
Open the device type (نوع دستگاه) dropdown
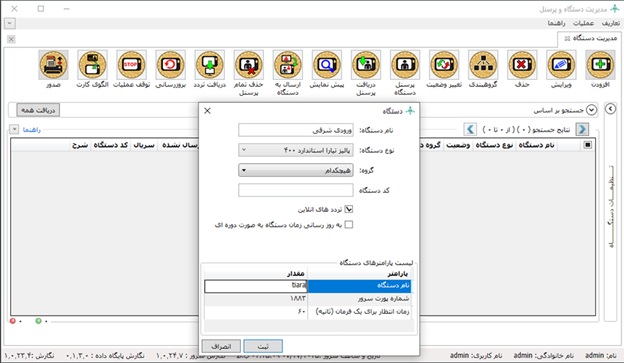296,150
